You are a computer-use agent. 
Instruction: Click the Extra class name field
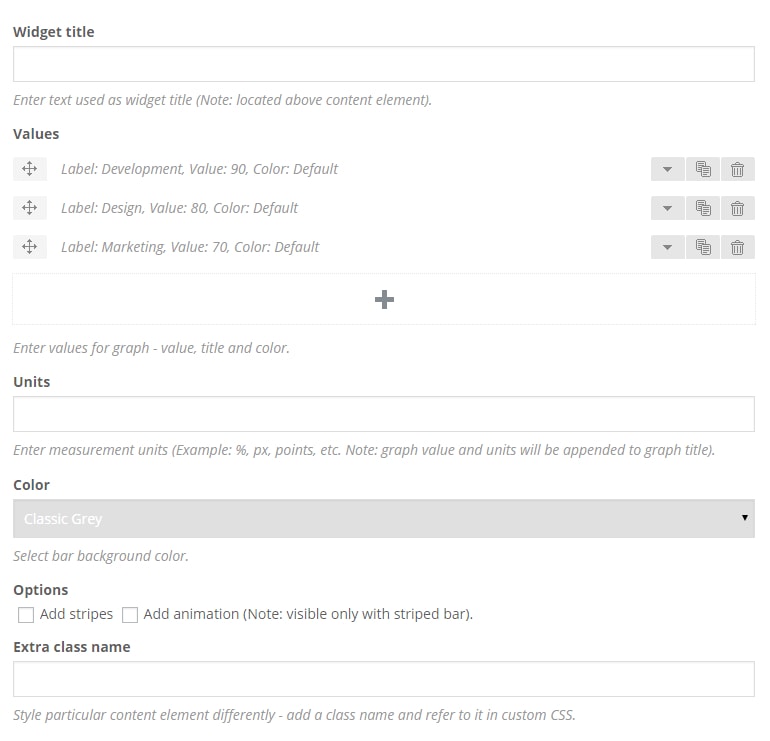(x=383, y=679)
